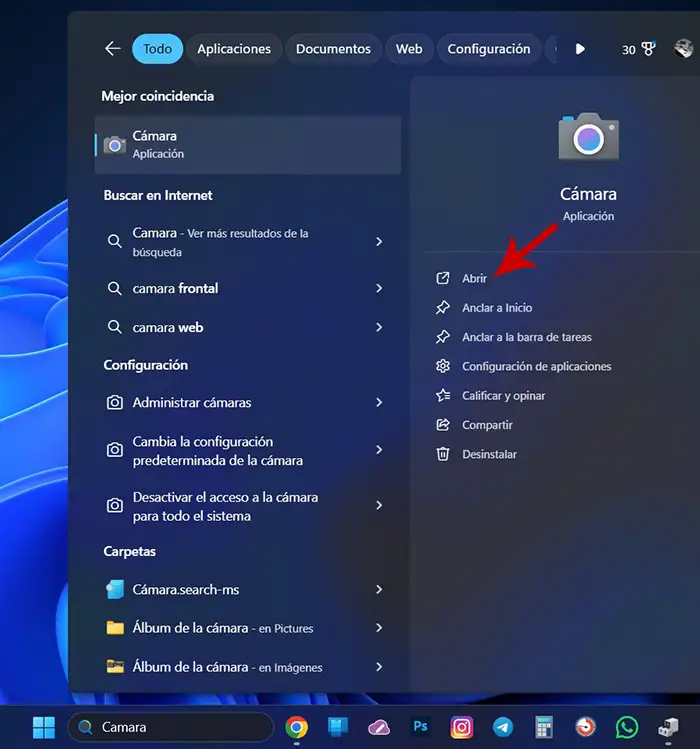Viewport: 700px width, 749px height.
Task: Select Desinstalar for the Cámara app
Action: tap(489, 454)
